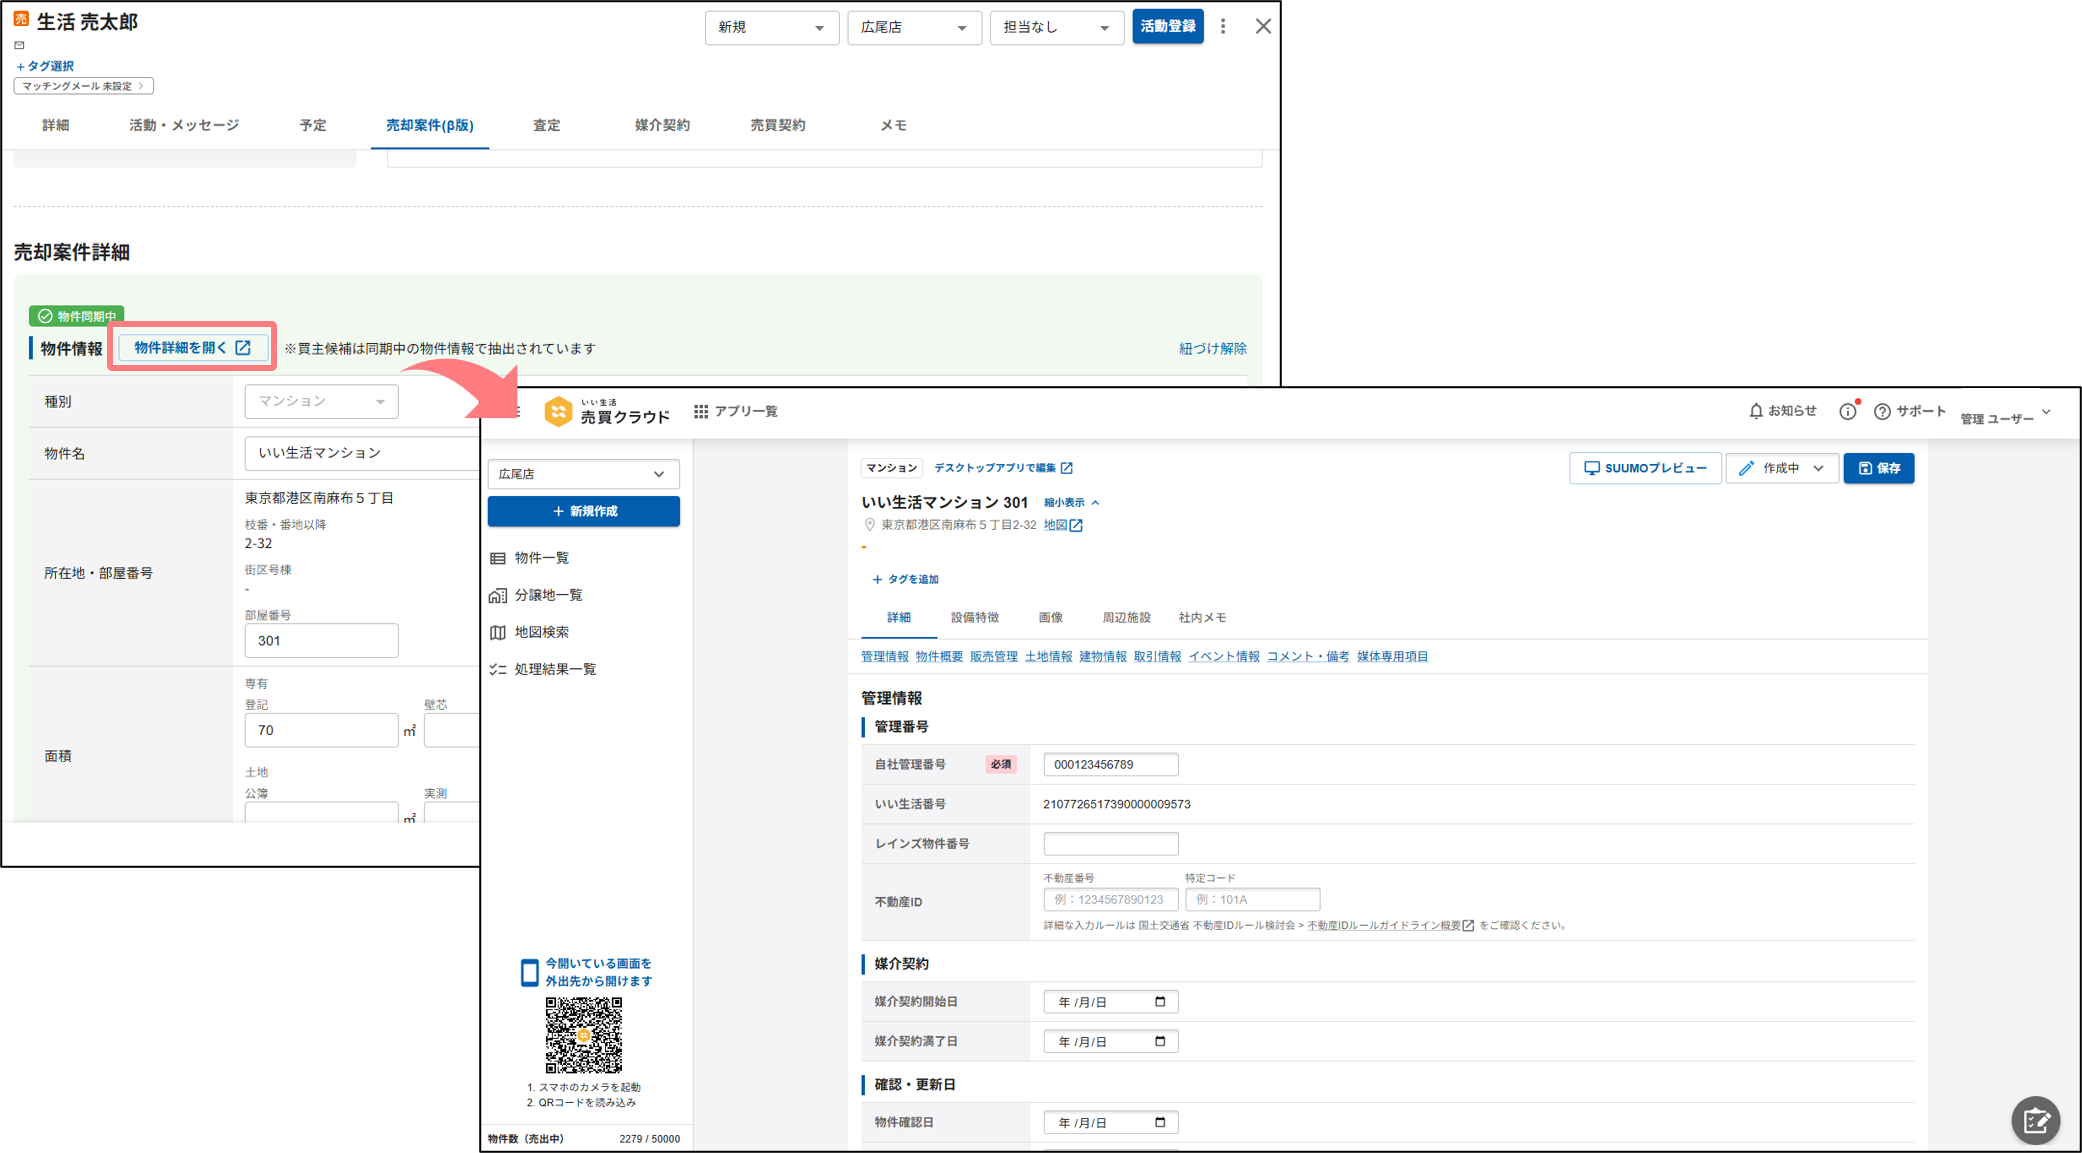Click 物件詳細を開く button
This screenshot has height=1153, width=2082.
pos(192,348)
